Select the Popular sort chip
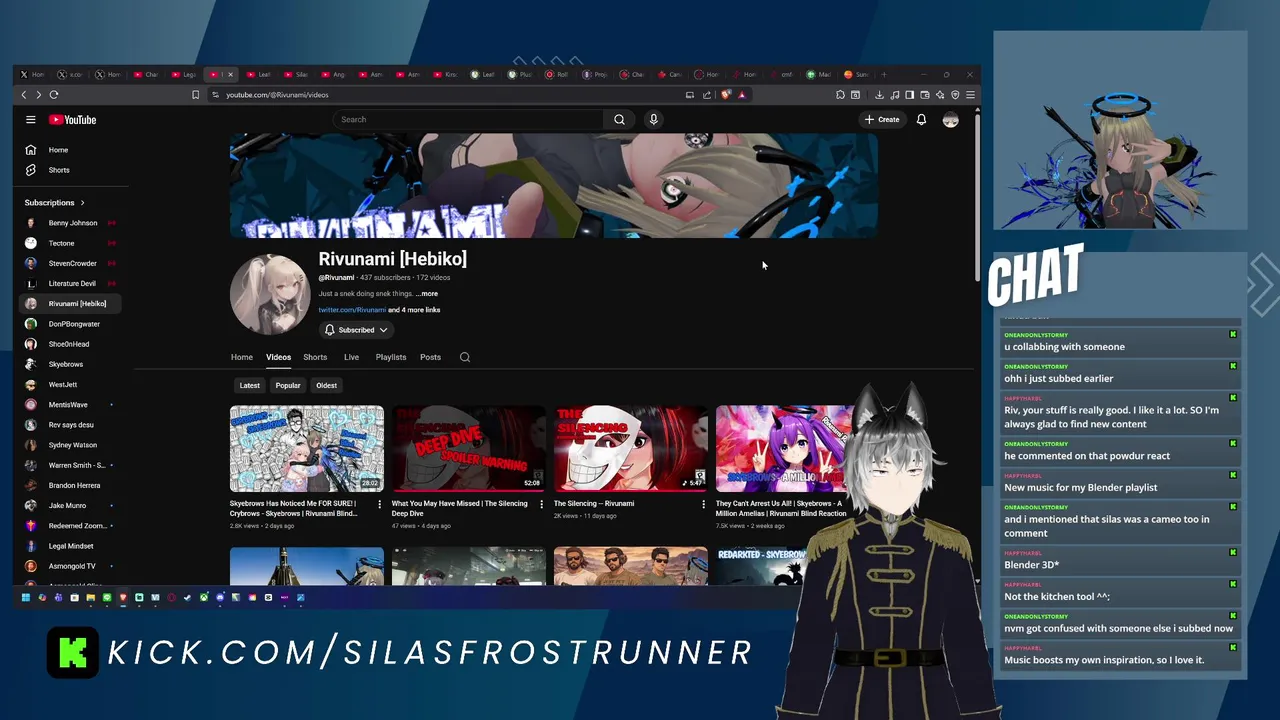The height and width of the screenshot is (720, 1280). coord(288,385)
